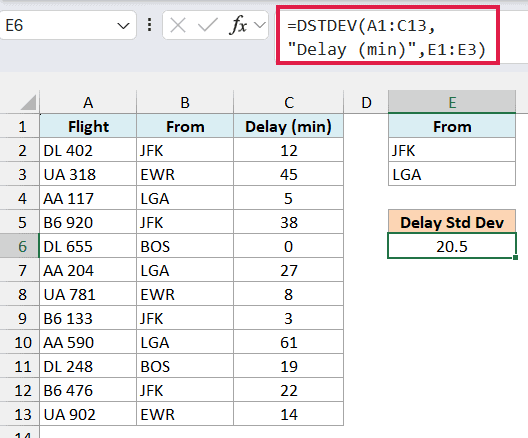The image size is (528, 438).
Task: Select cell with B6 133
Action: coord(88,318)
